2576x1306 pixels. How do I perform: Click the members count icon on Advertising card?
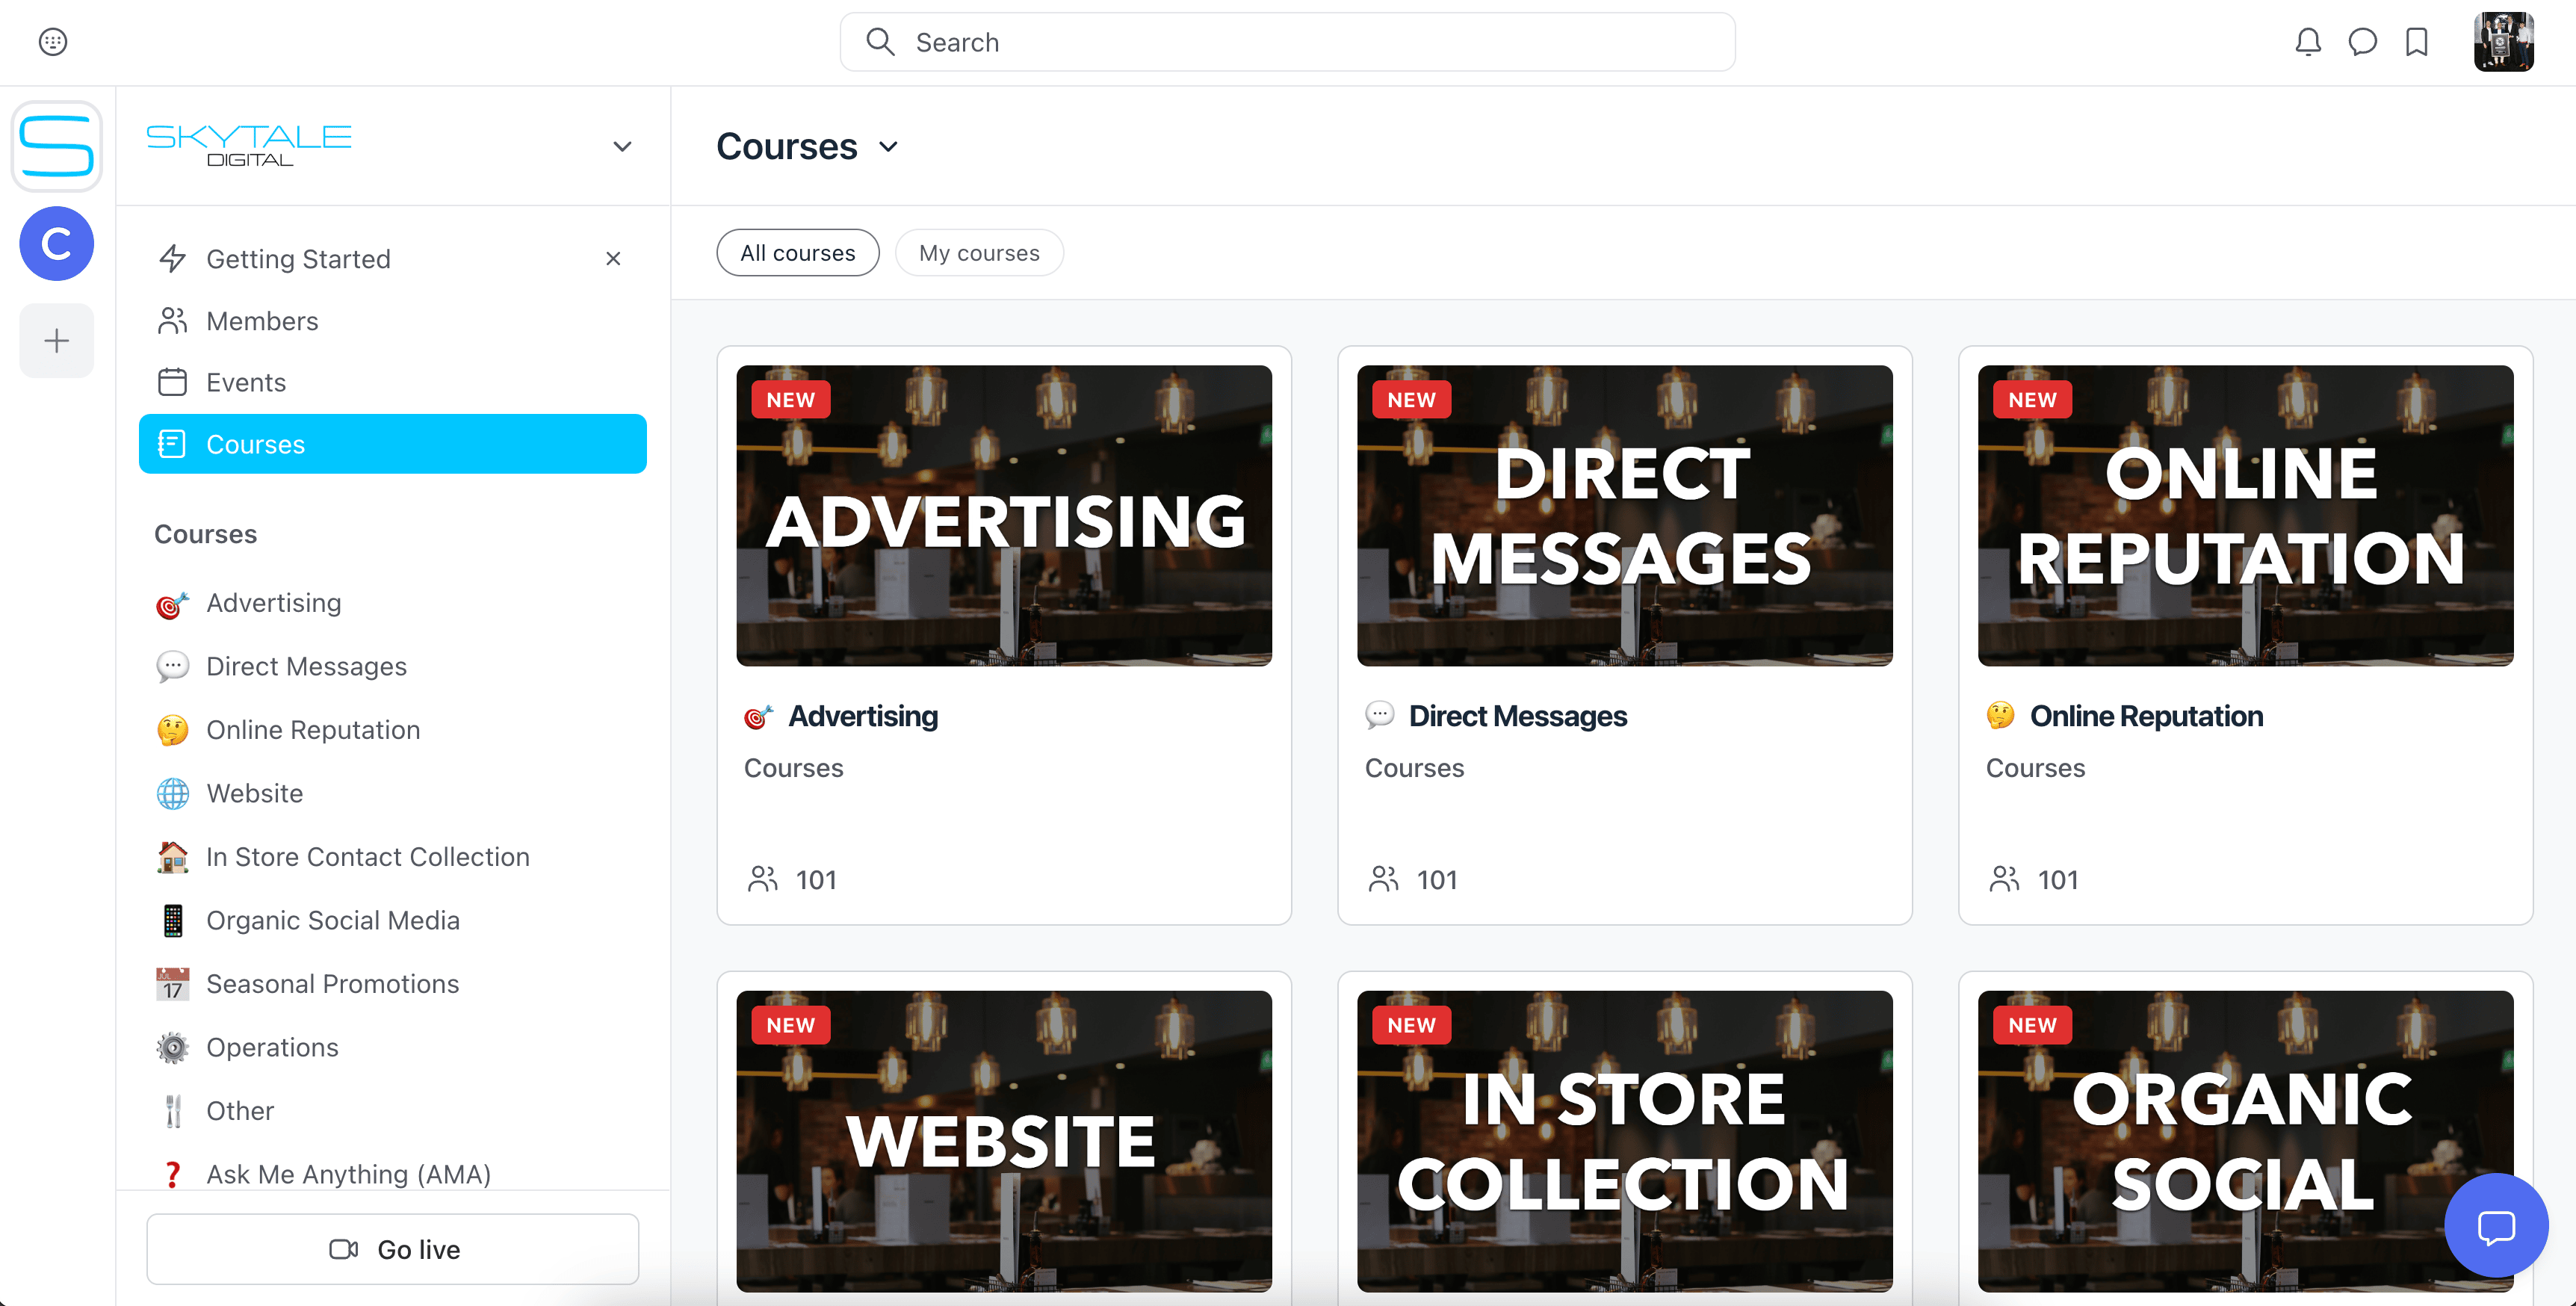tap(762, 880)
